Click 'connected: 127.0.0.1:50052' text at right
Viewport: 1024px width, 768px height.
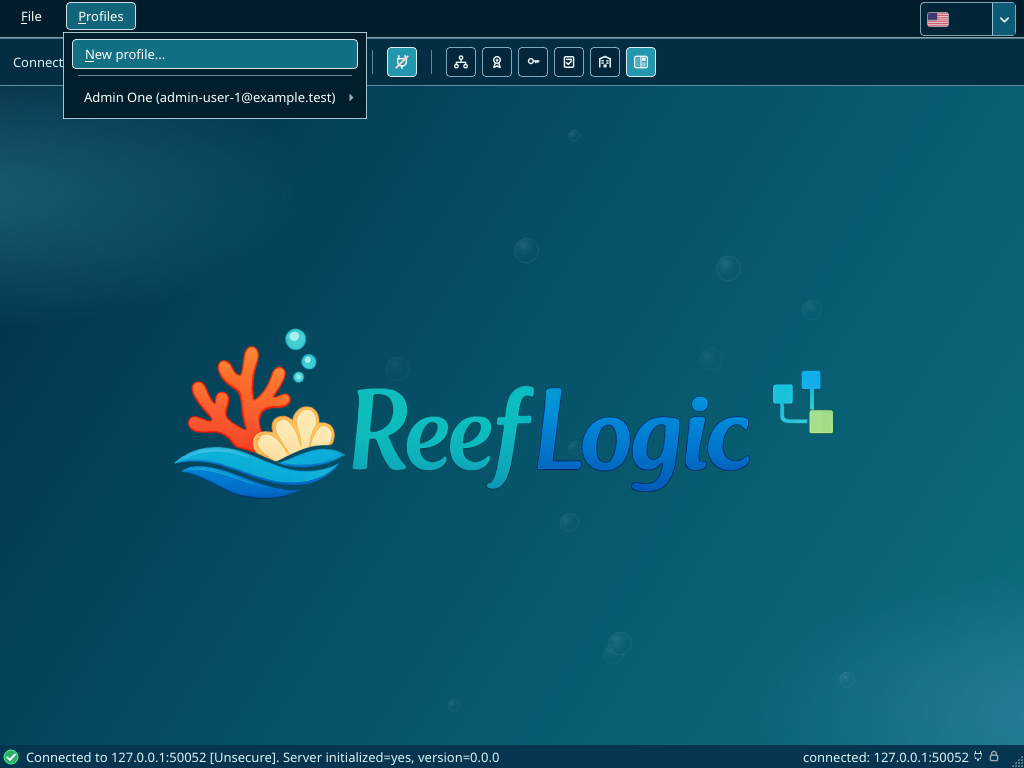tap(886, 758)
